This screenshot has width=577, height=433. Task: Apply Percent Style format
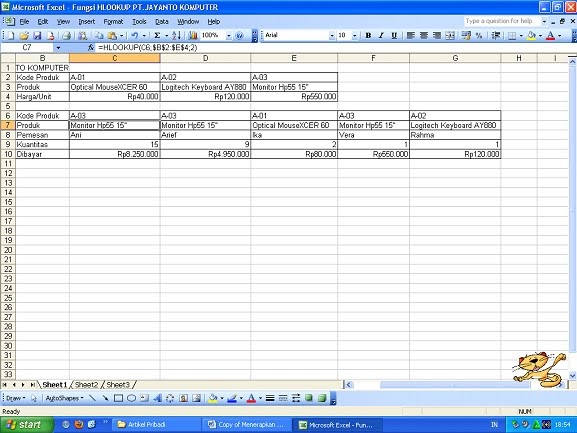click(479, 36)
